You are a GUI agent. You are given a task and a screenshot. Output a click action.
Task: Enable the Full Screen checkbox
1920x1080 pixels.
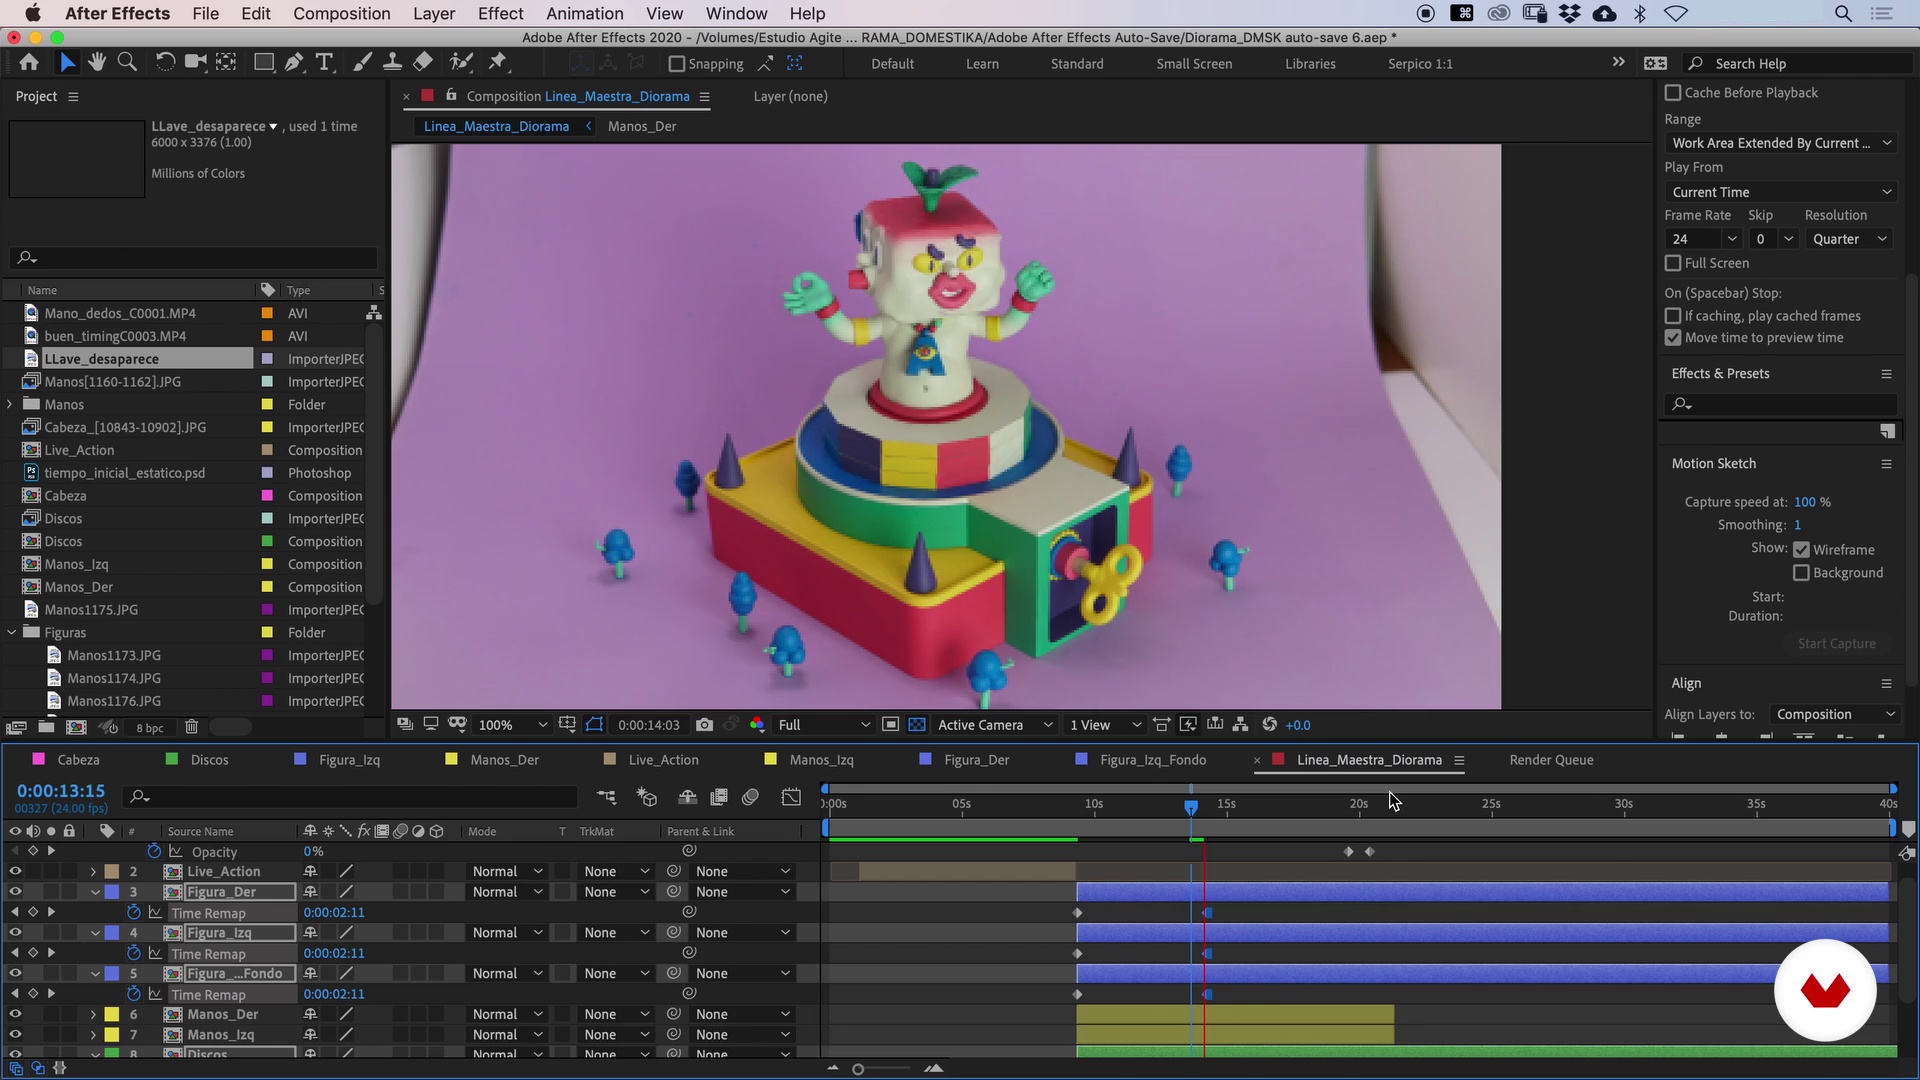pos(1673,263)
